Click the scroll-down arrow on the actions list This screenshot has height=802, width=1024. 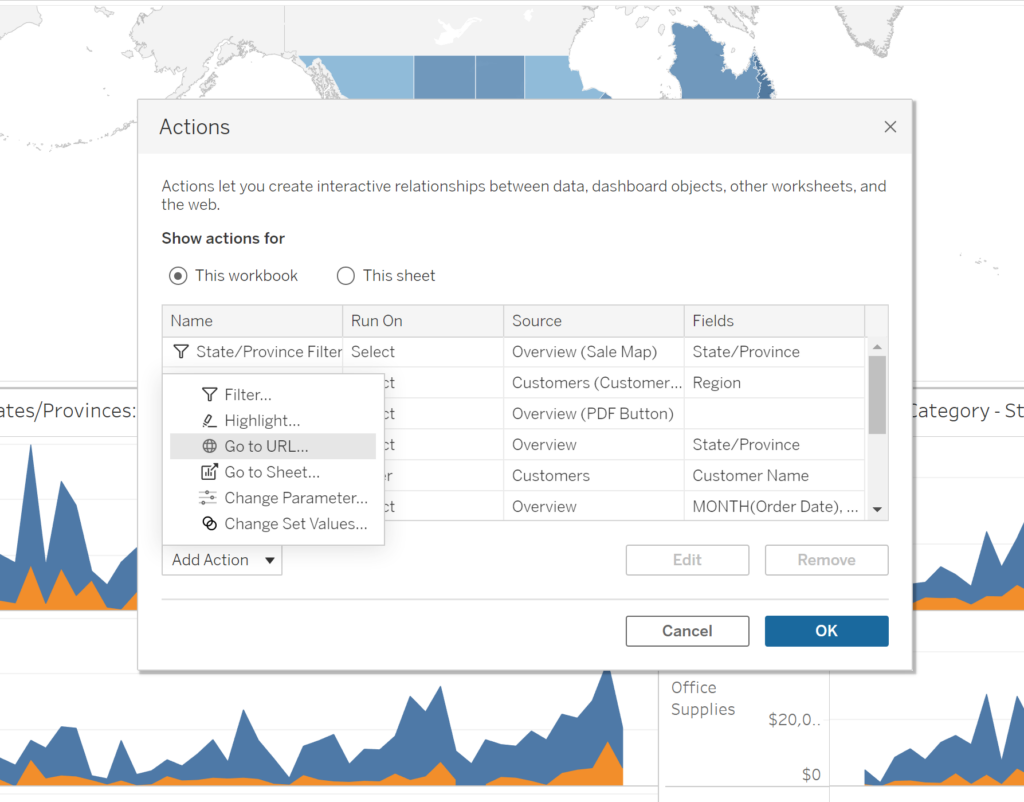[878, 509]
